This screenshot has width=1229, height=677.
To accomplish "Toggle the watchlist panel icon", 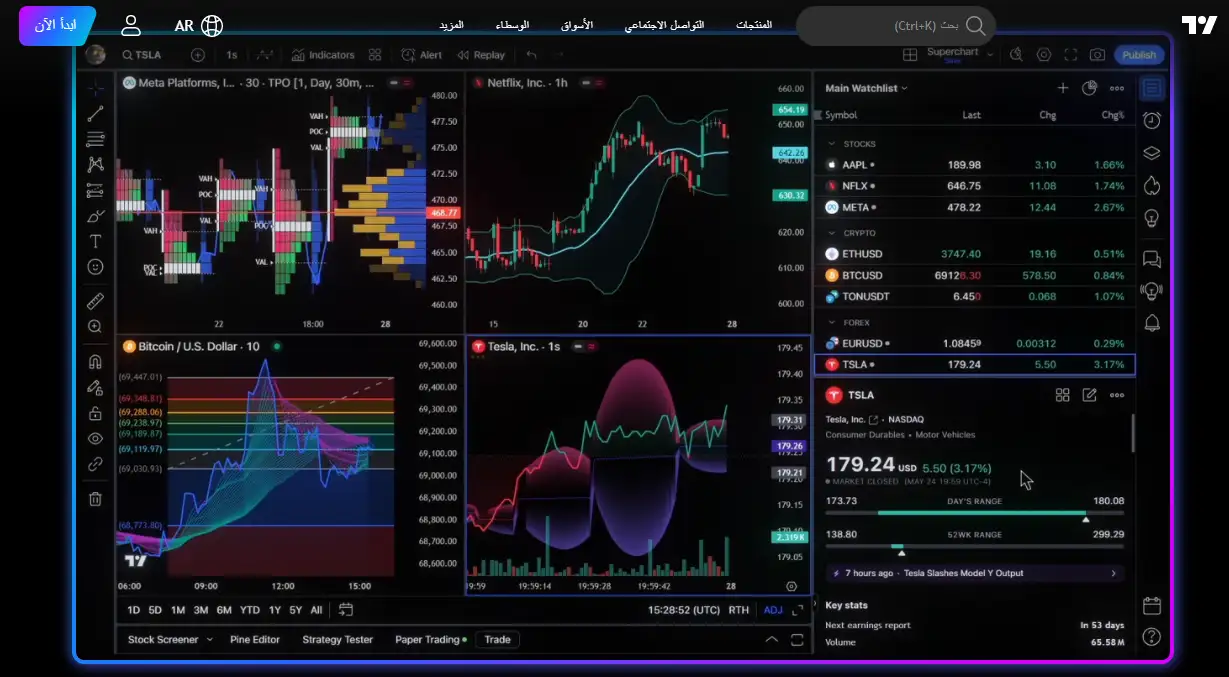I will pyautogui.click(x=1152, y=88).
